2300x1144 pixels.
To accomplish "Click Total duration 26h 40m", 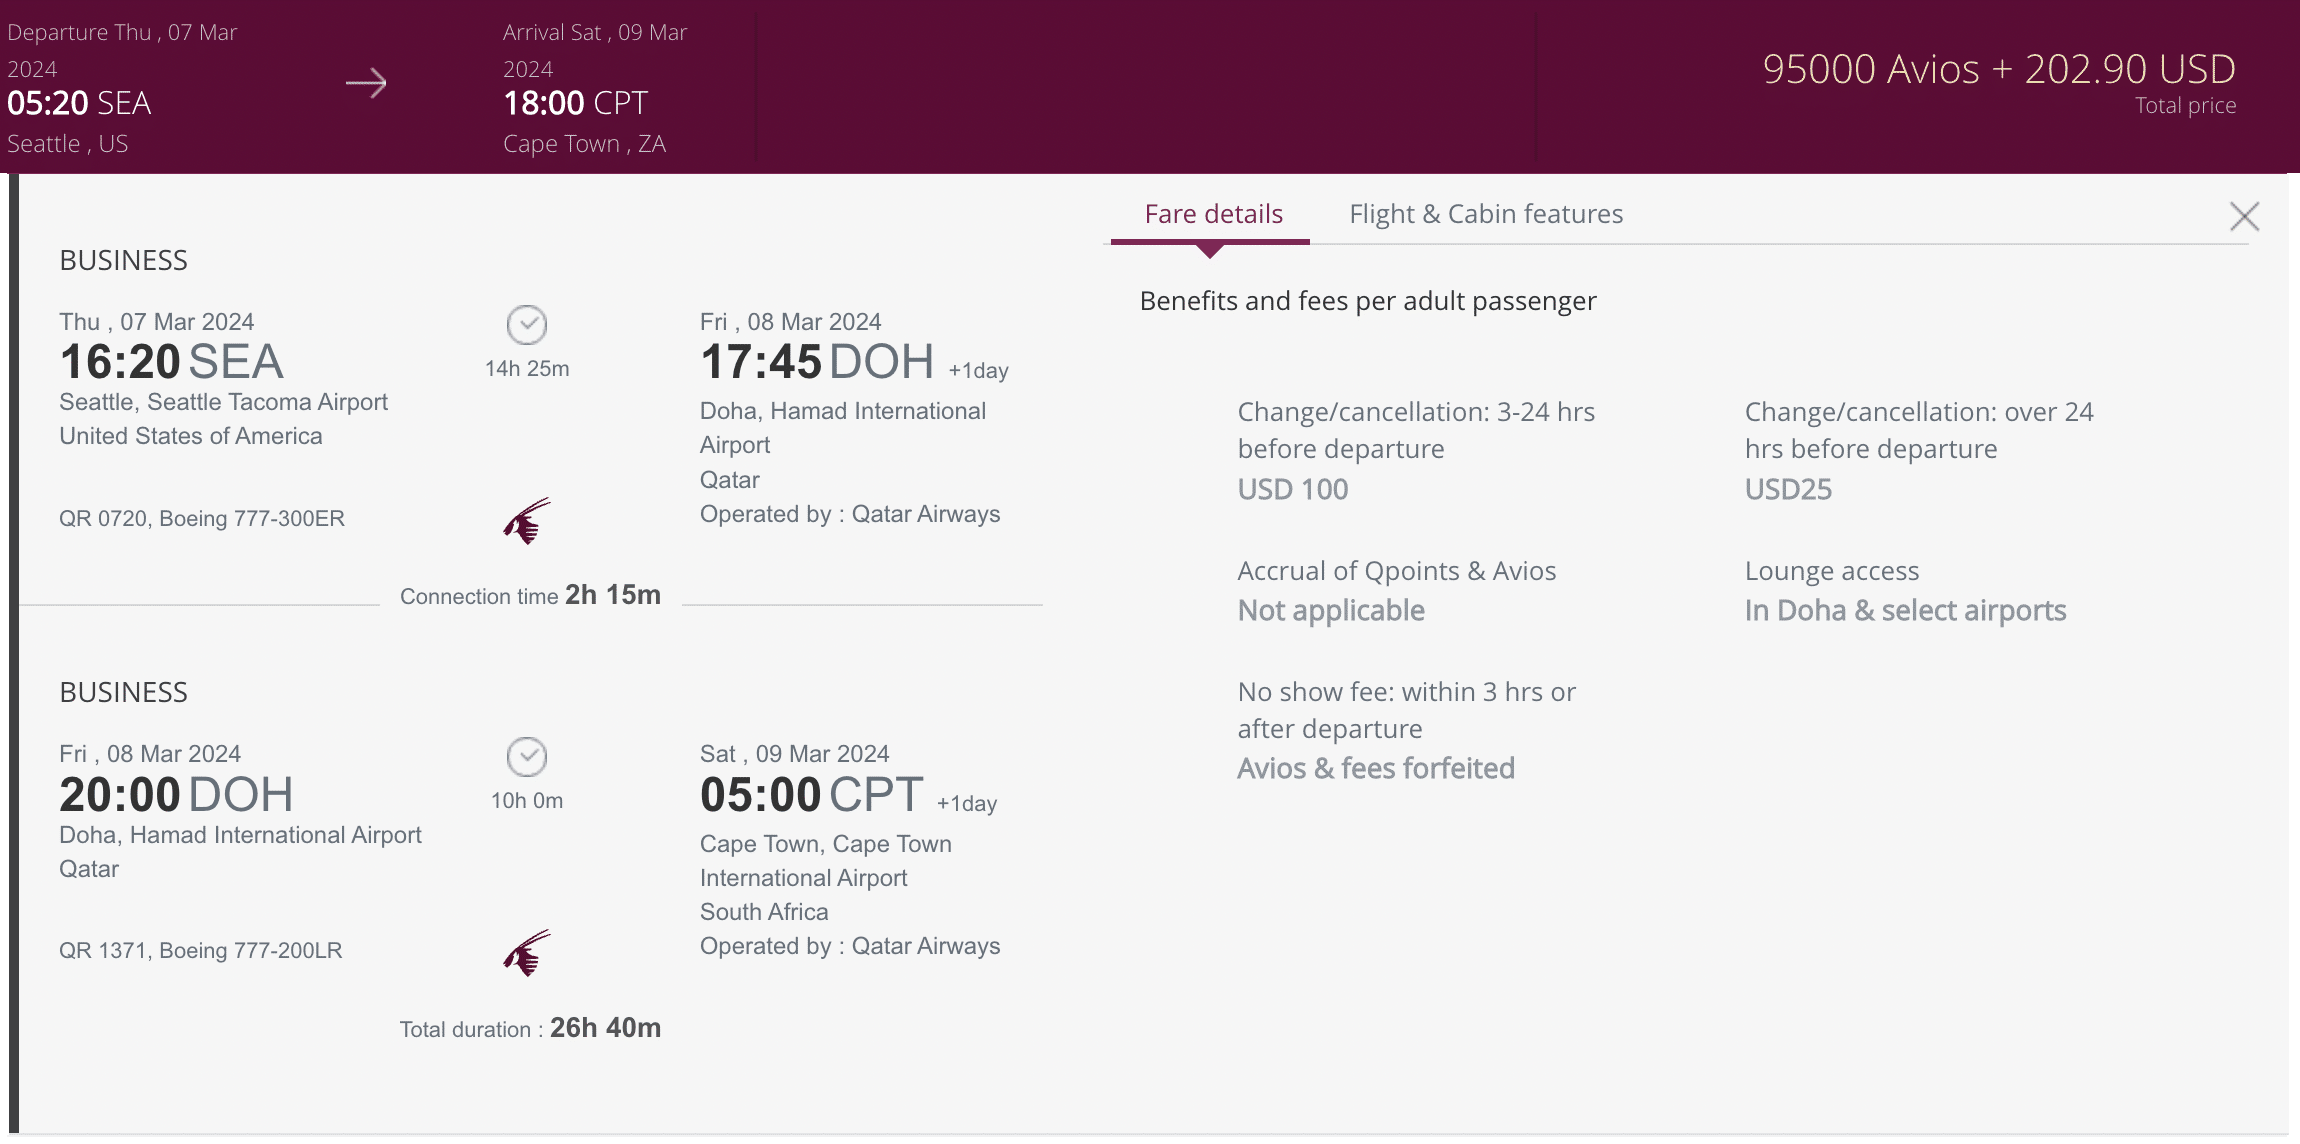I will click(x=530, y=1029).
